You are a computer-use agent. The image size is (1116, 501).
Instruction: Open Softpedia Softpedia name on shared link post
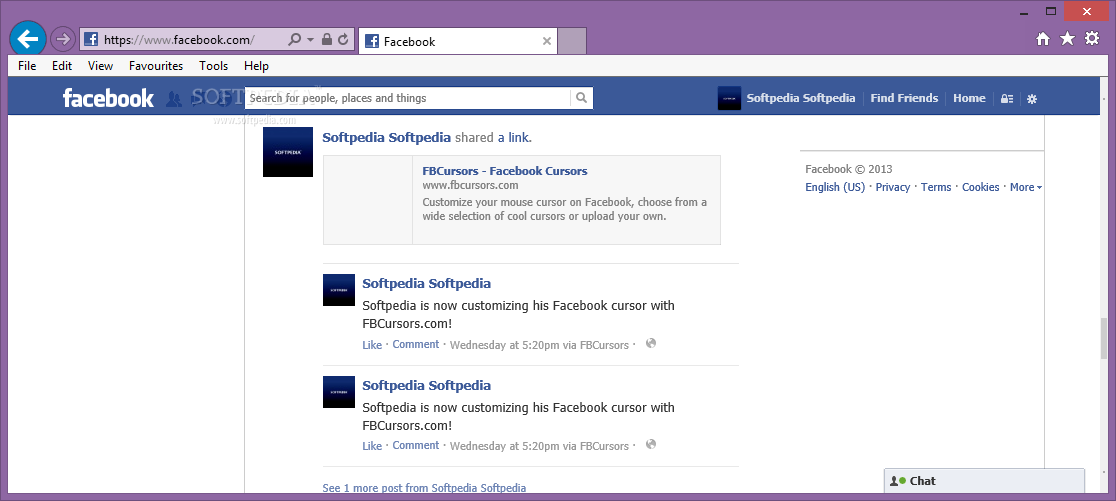tap(386, 137)
